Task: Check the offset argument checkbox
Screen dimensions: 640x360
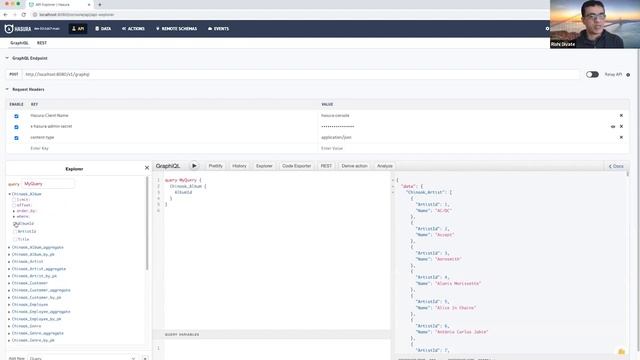Action: click(x=14, y=205)
